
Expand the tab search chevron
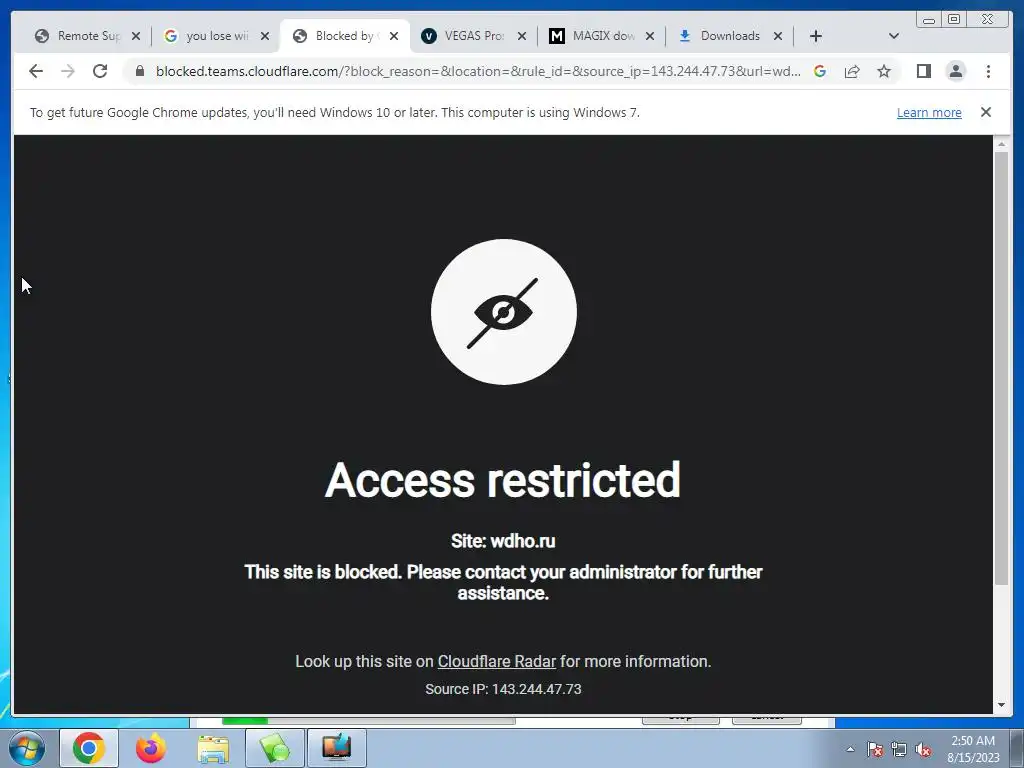893,36
